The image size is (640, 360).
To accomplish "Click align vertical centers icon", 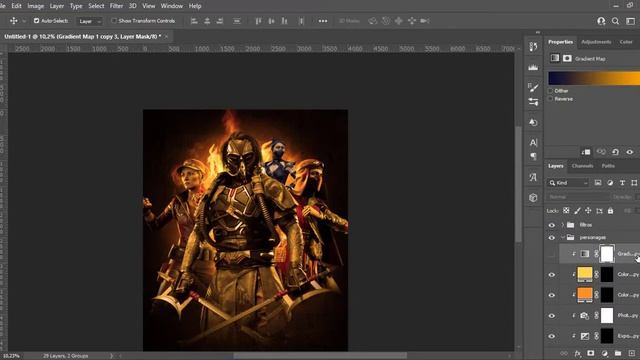I will pos(271,21).
